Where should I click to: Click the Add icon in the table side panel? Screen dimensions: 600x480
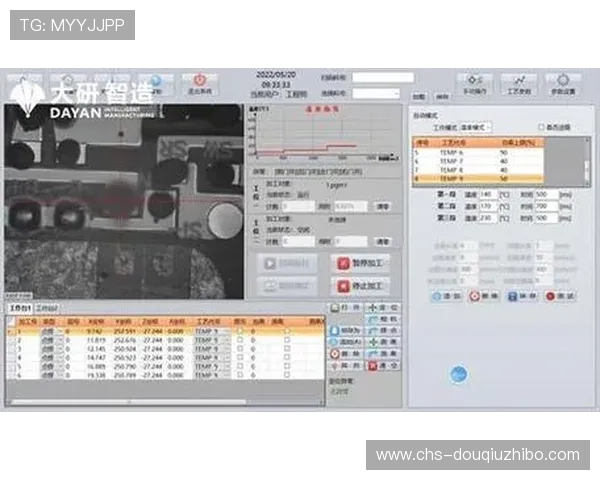(335, 342)
